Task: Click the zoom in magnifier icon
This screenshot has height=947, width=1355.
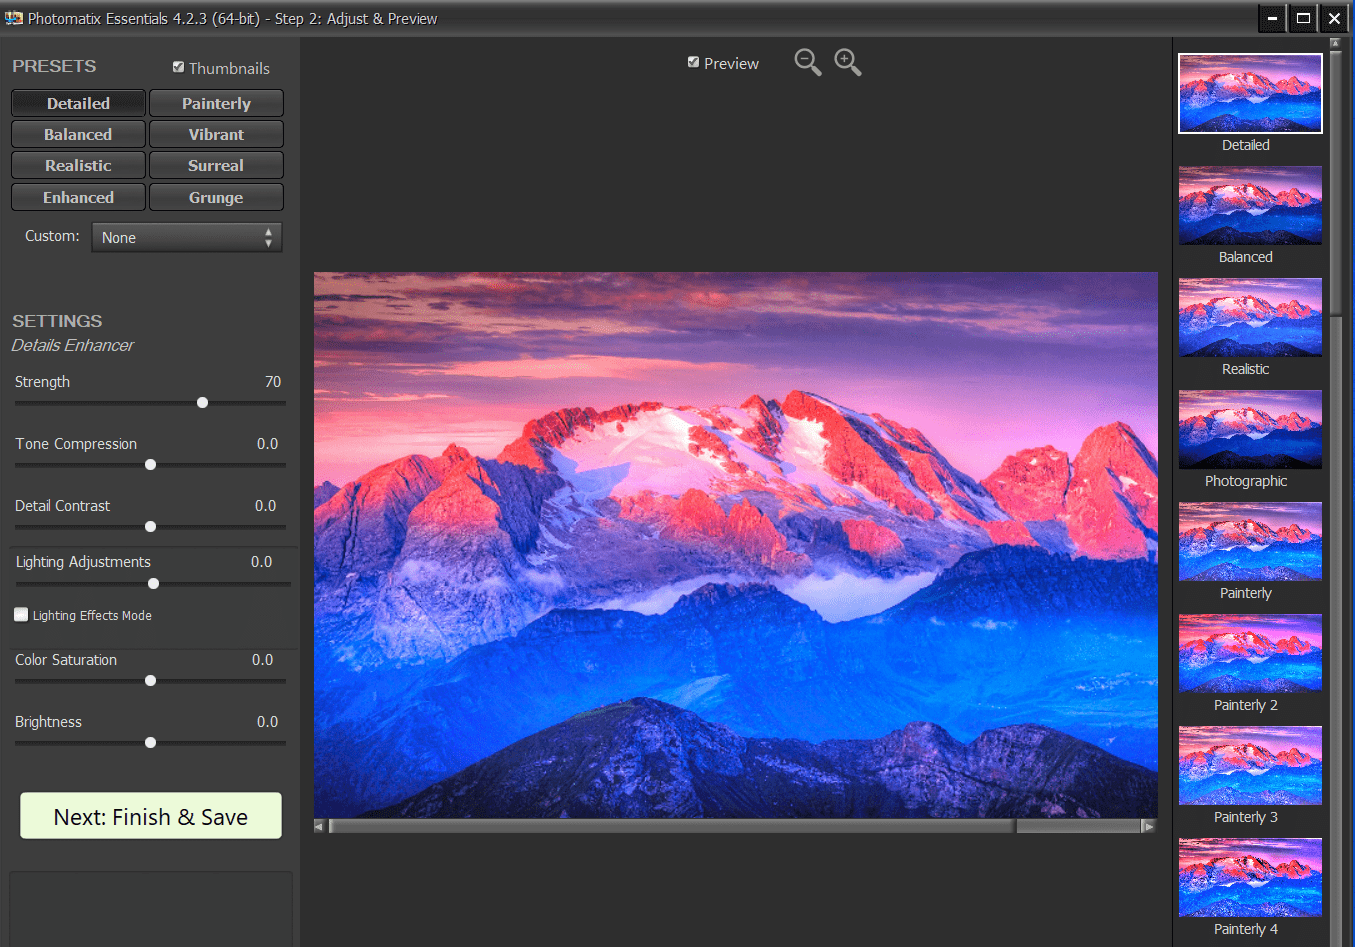Action: (848, 62)
